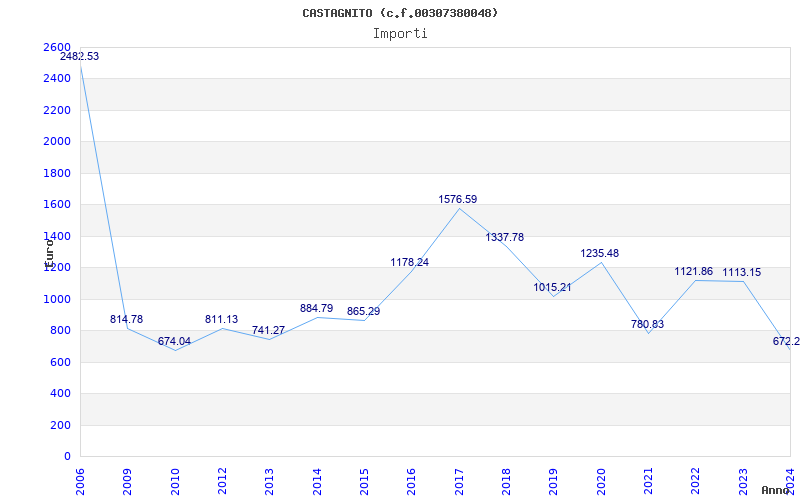Click the 1576.59 peak data label
Screen dimensions: 800x500
click(x=458, y=199)
